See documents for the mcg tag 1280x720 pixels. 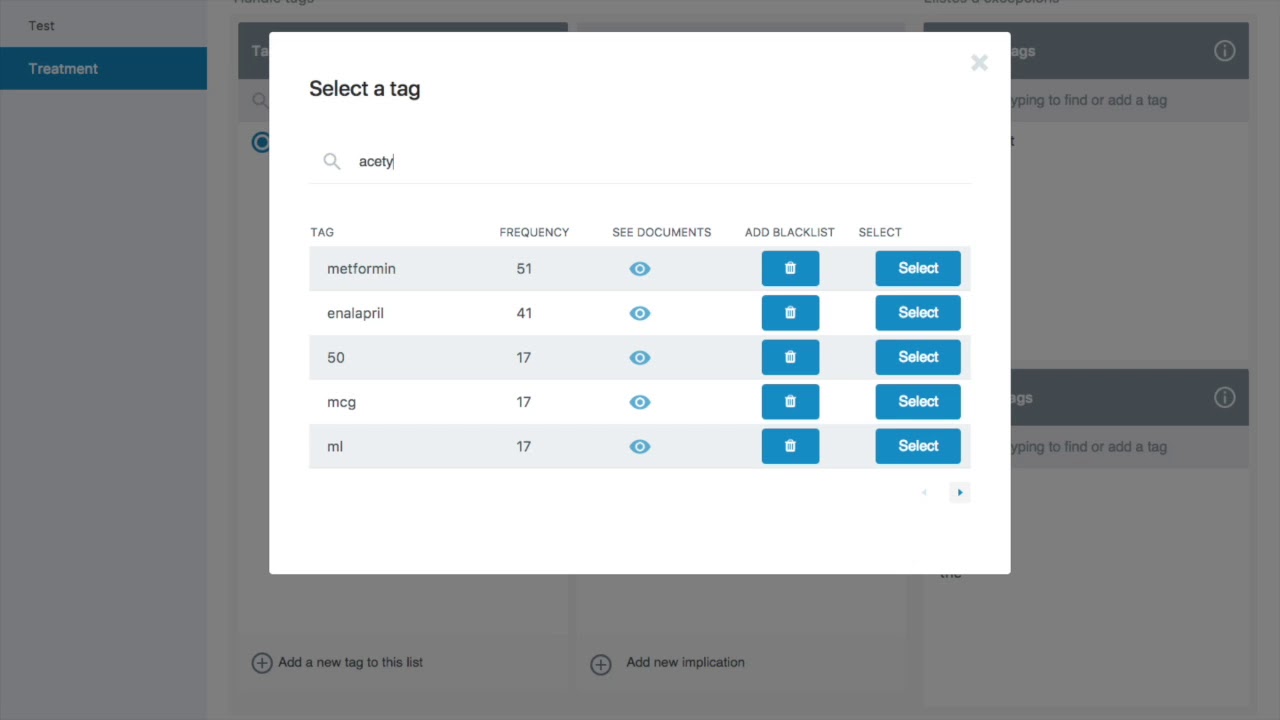point(640,402)
